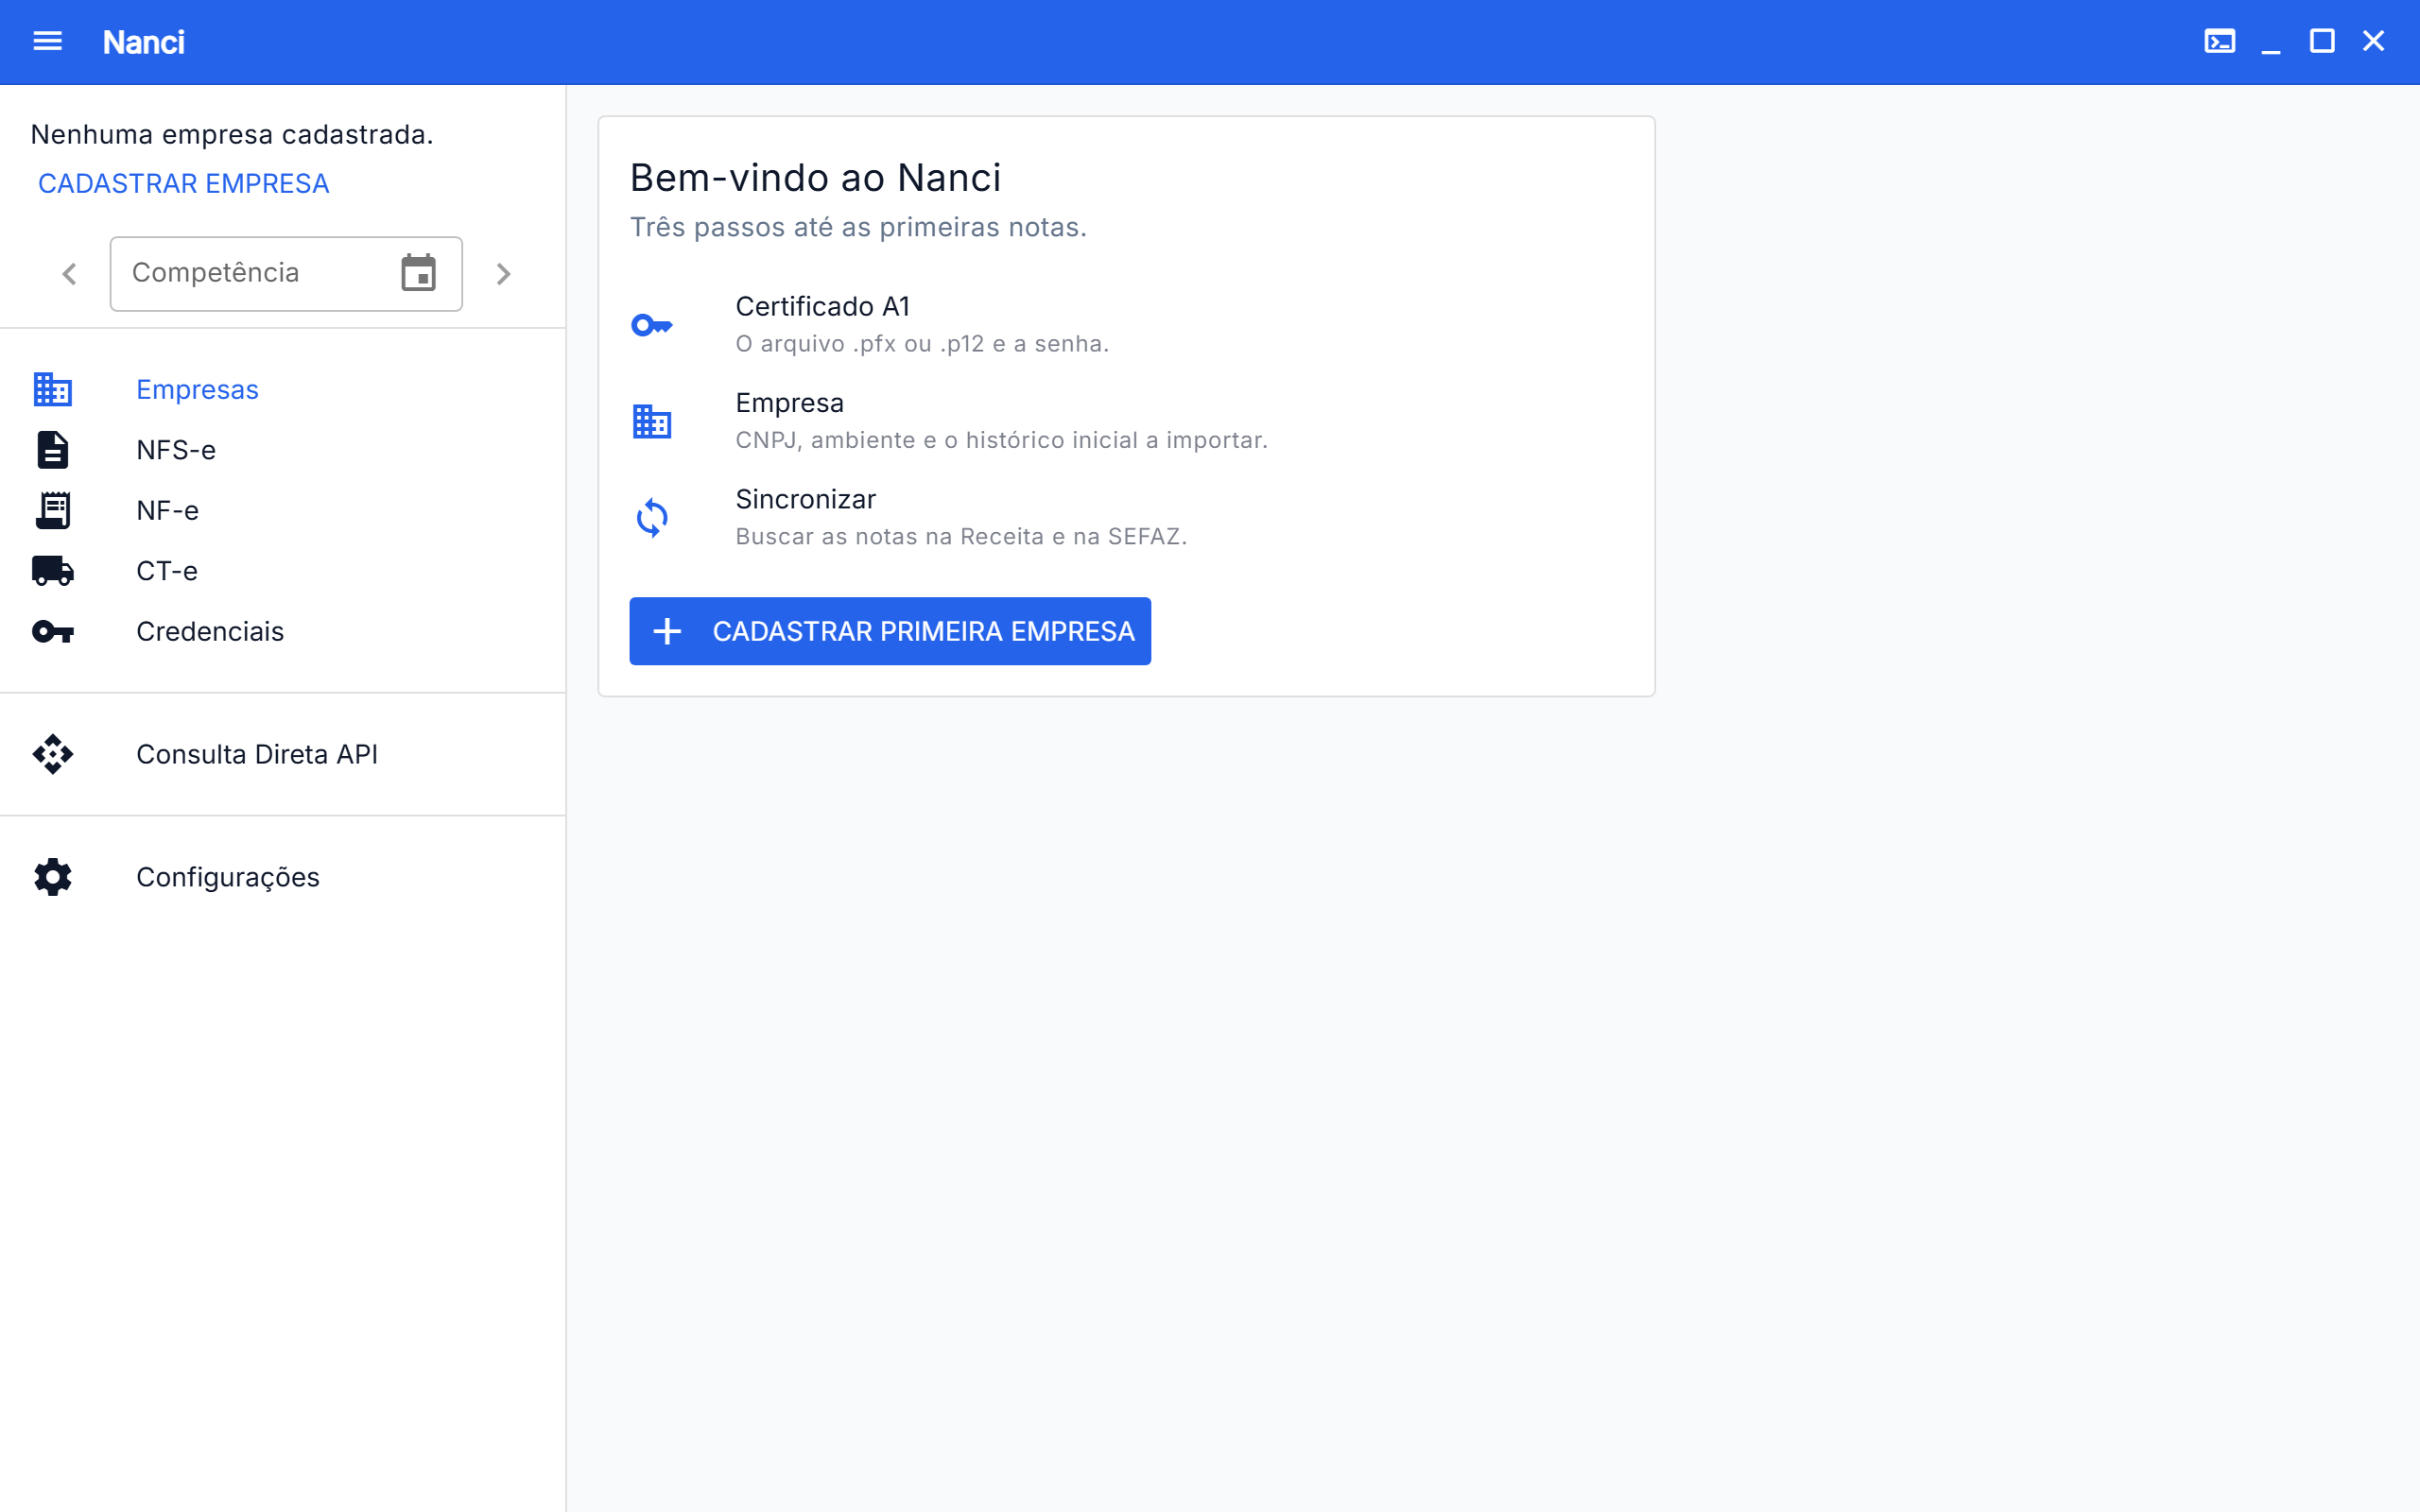
Task: Click the Sincronizar step title
Action: [x=805, y=499]
